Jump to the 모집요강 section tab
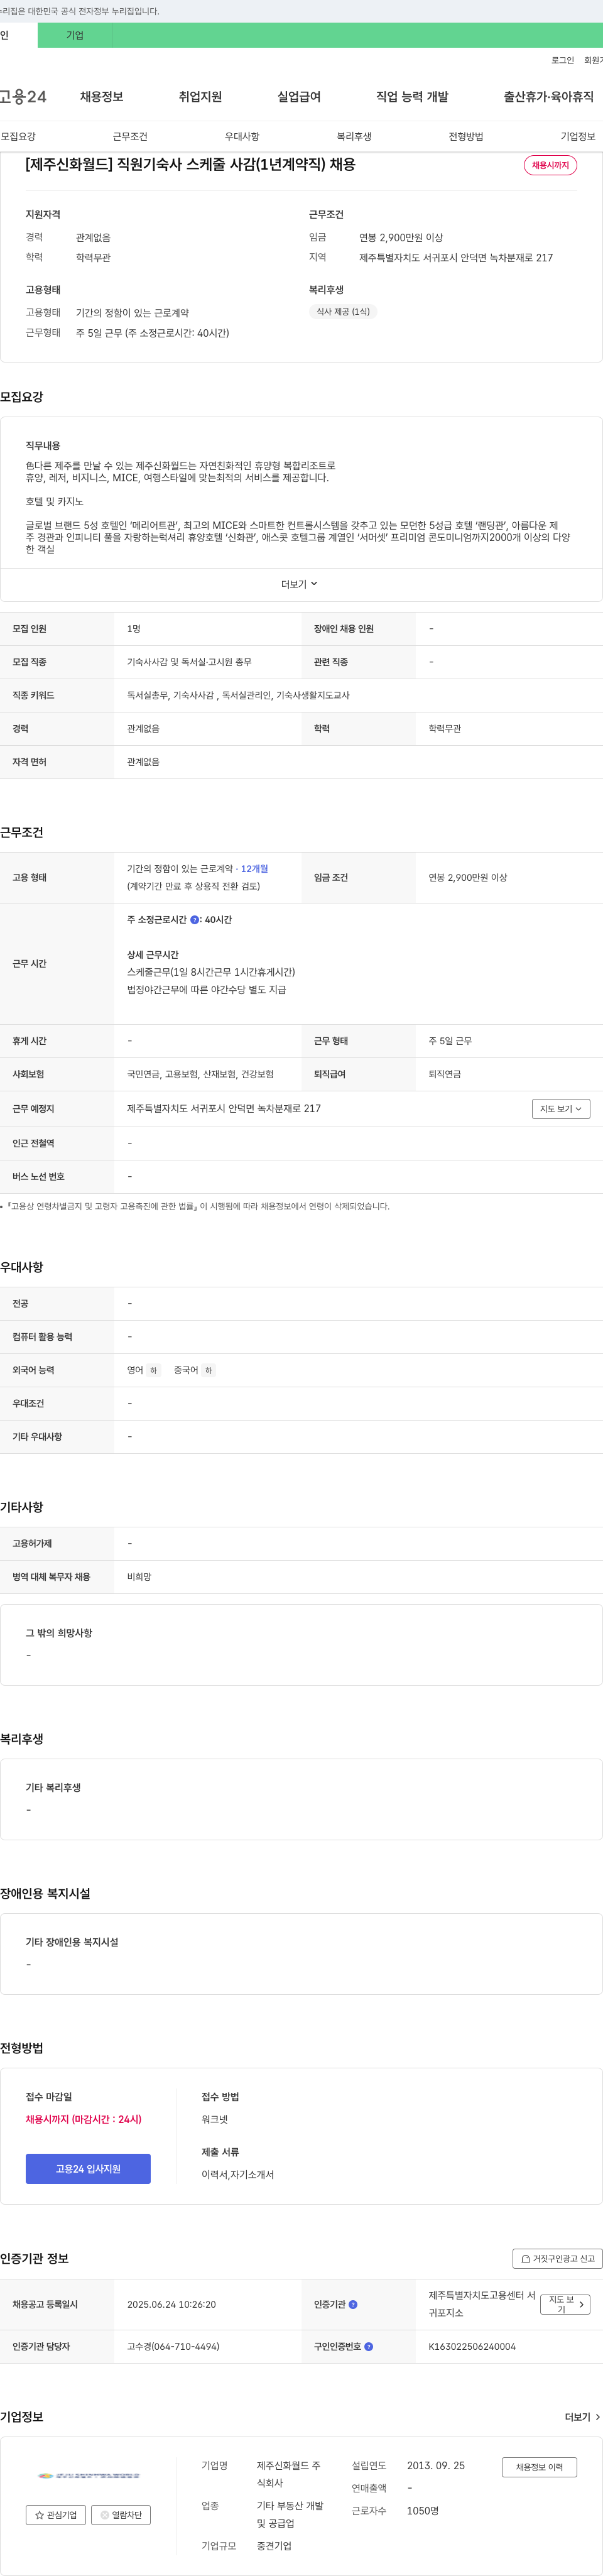This screenshot has height=2576, width=603. point(18,137)
